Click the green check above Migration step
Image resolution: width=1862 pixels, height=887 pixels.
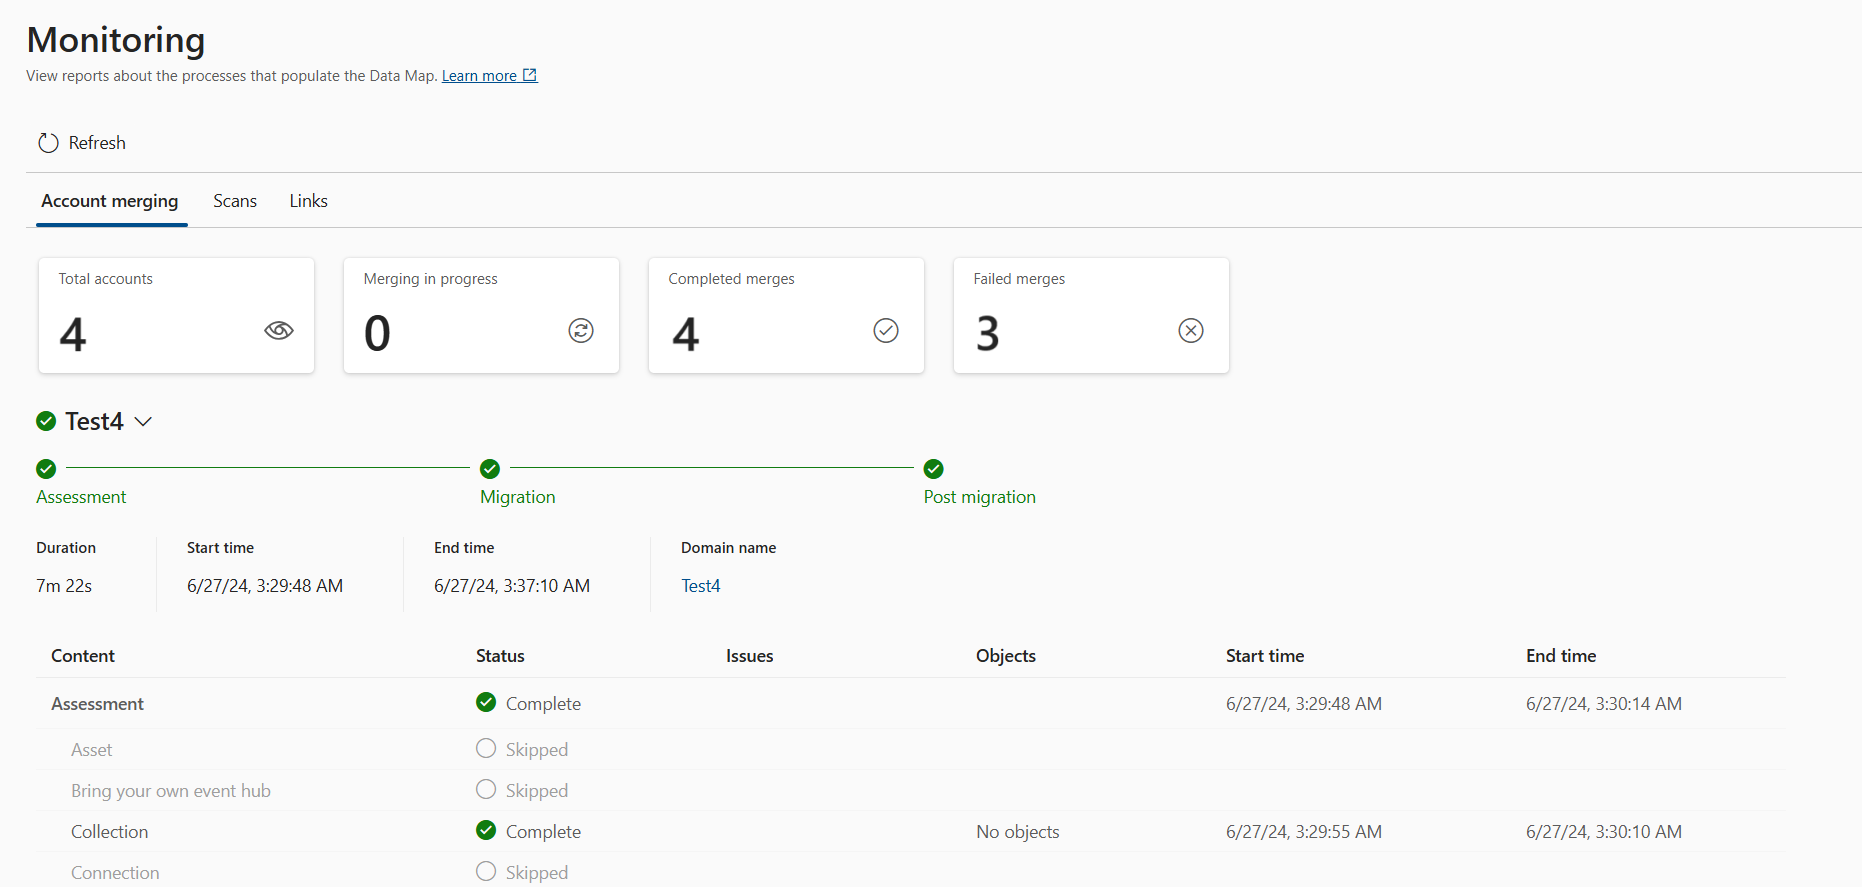pos(490,468)
